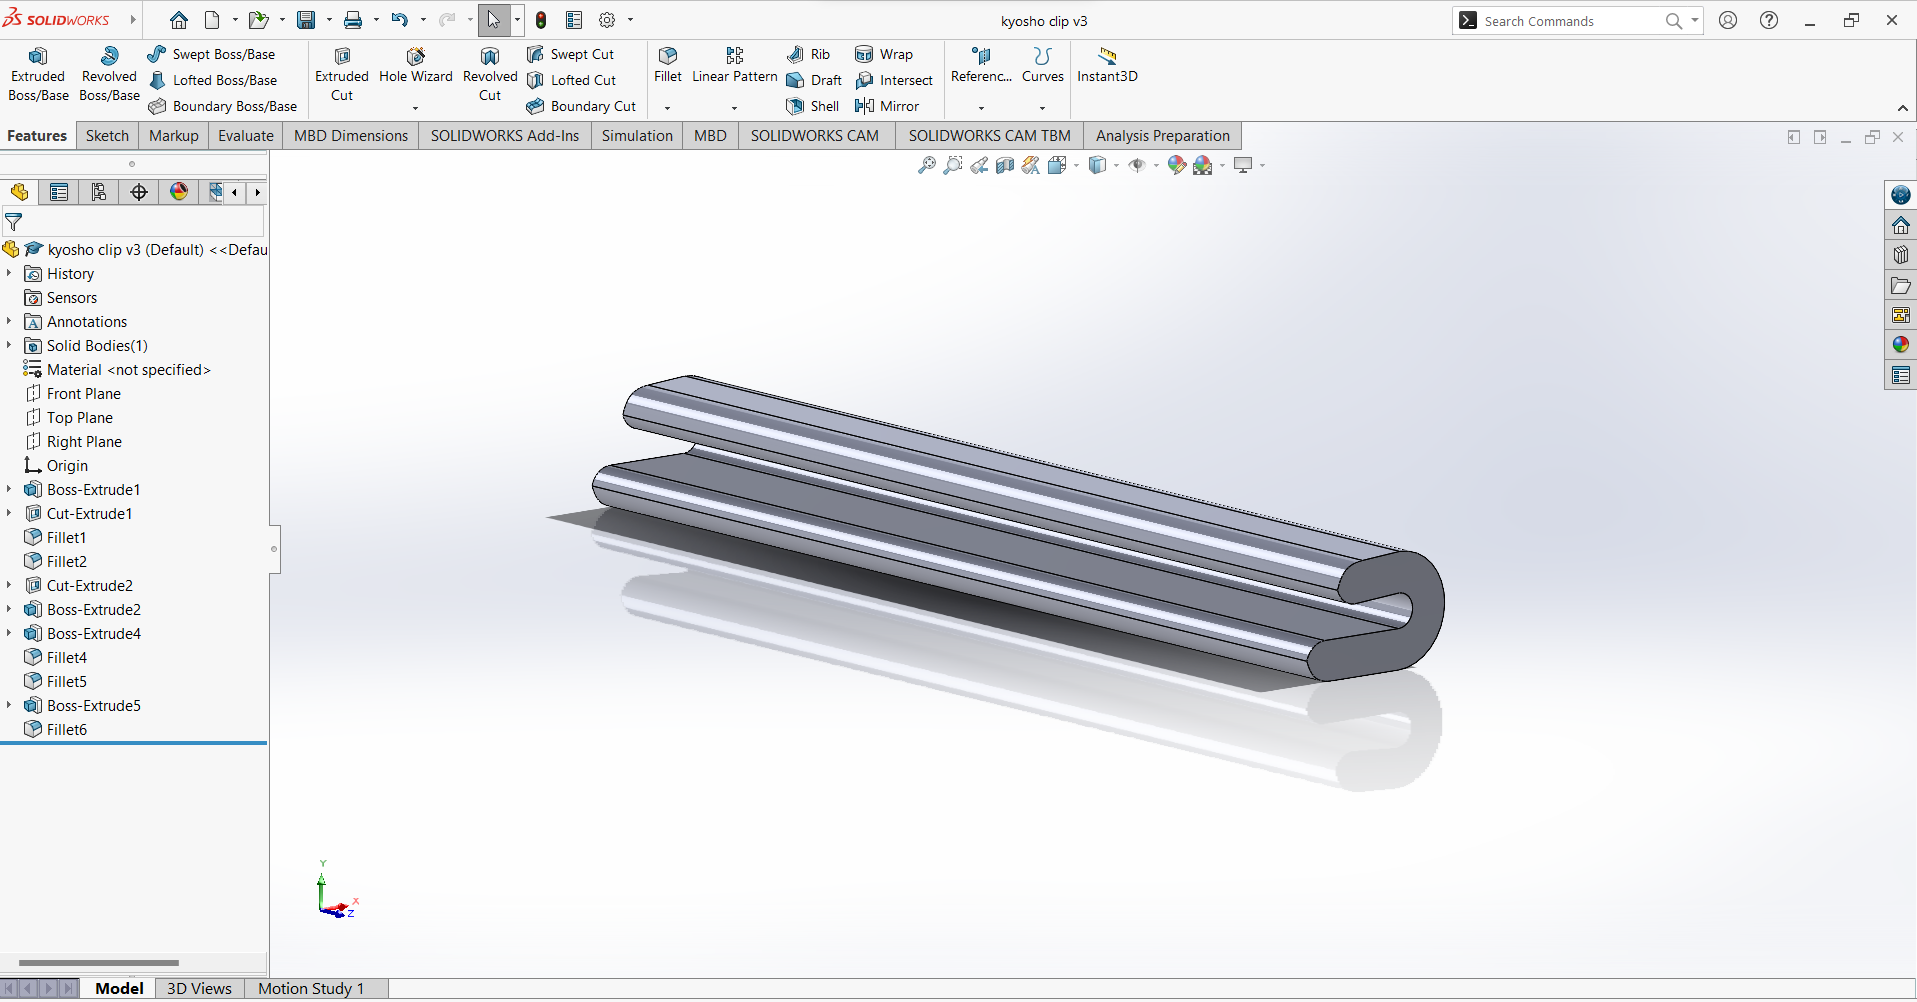Open the Curves tool

click(x=1042, y=66)
